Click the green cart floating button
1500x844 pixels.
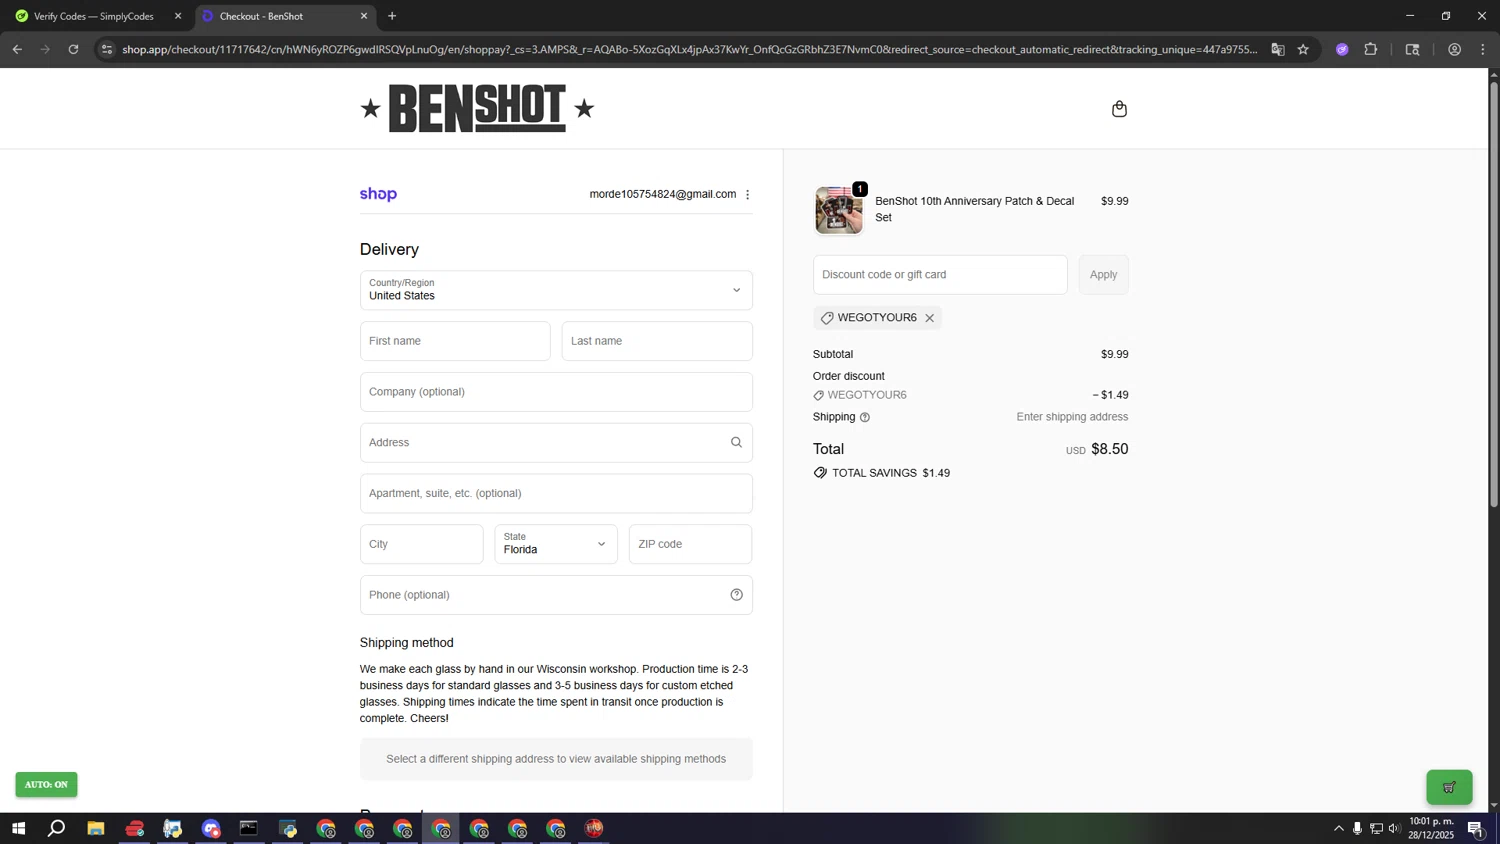[1449, 787]
